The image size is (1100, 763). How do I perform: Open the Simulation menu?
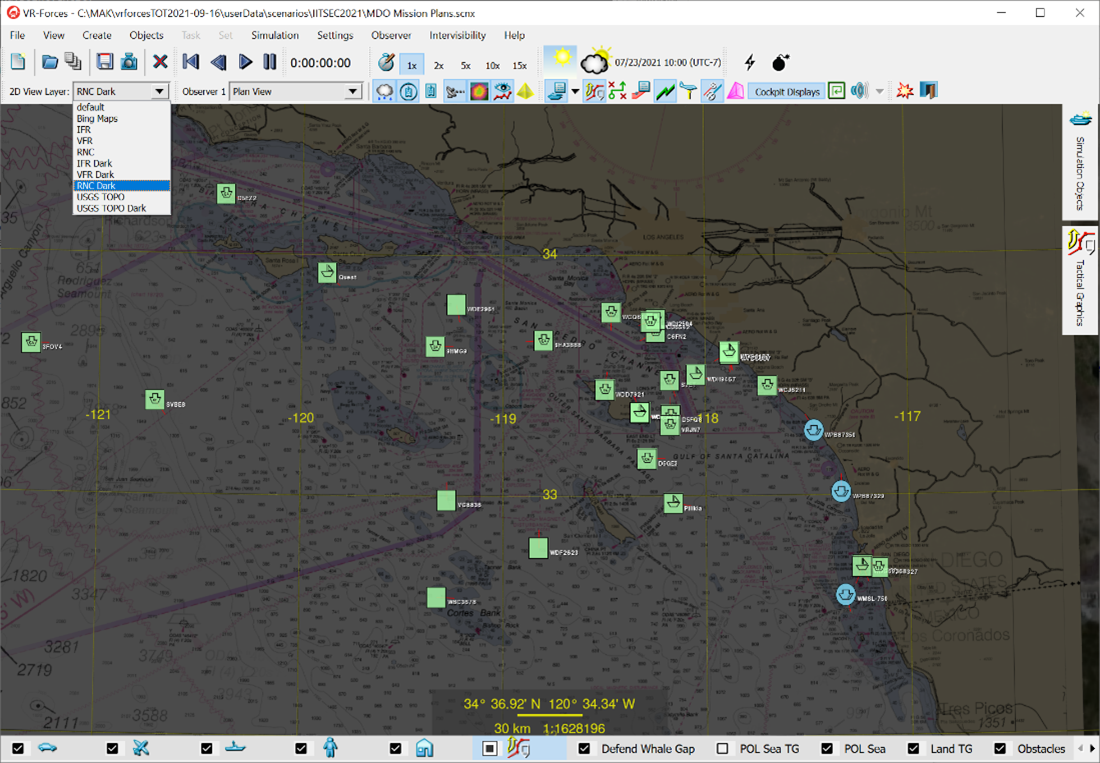click(x=274, y=35)
